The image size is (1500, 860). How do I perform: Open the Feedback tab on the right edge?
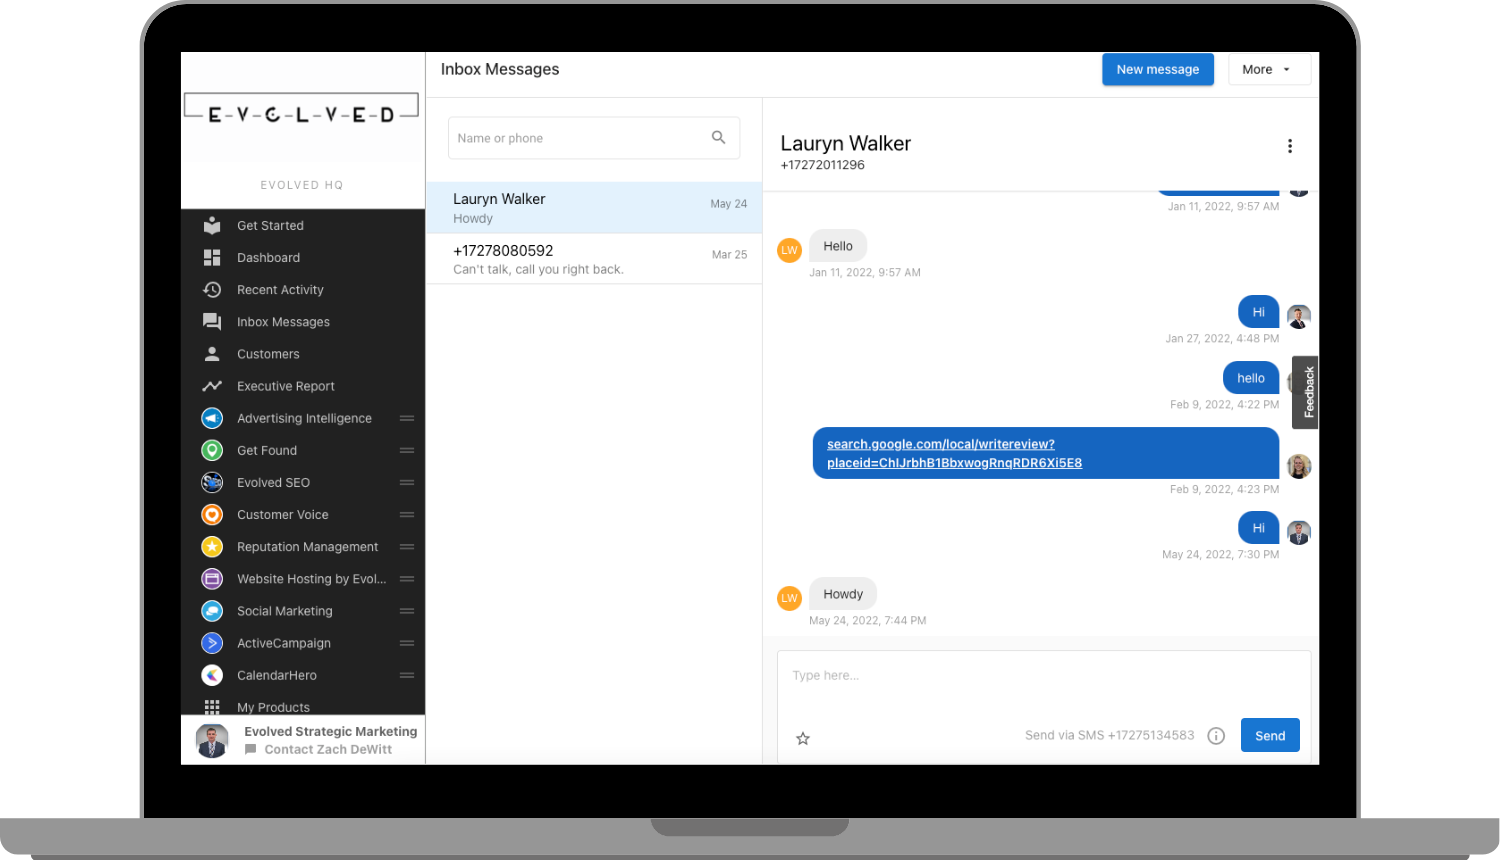pos(1305,391)
